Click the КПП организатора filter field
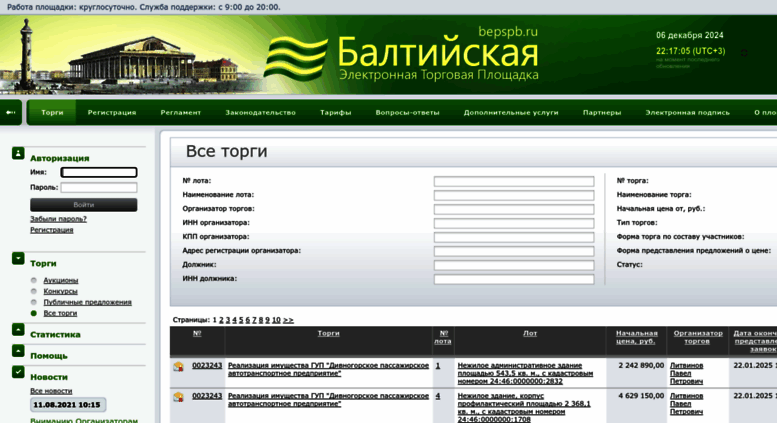The height and width of the screenshot is (423, 777). pos(514,237)
